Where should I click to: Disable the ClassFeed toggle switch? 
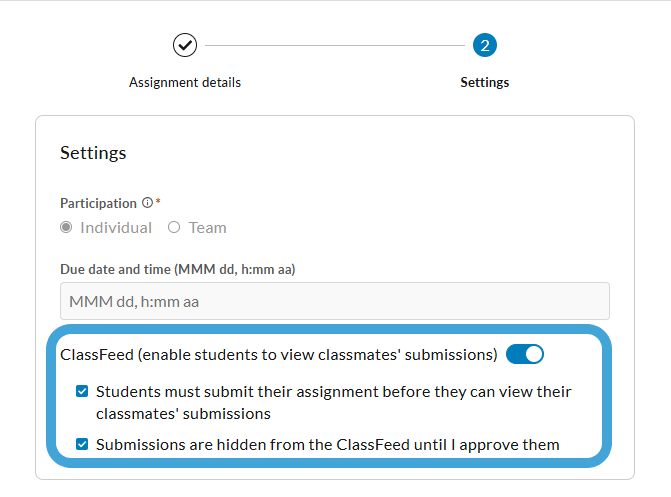coord(525,354)
